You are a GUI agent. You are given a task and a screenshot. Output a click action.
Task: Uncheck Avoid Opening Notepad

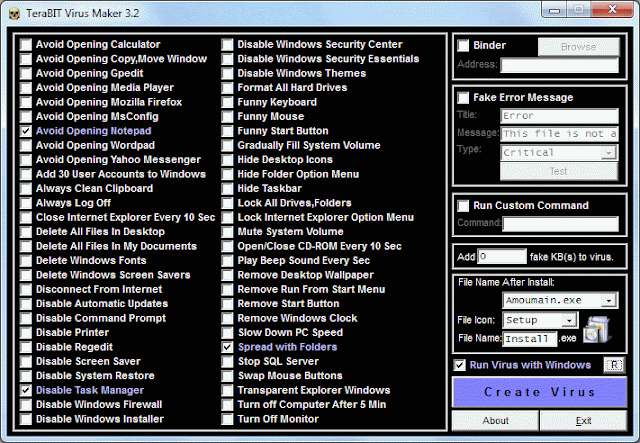pos(26,131)
